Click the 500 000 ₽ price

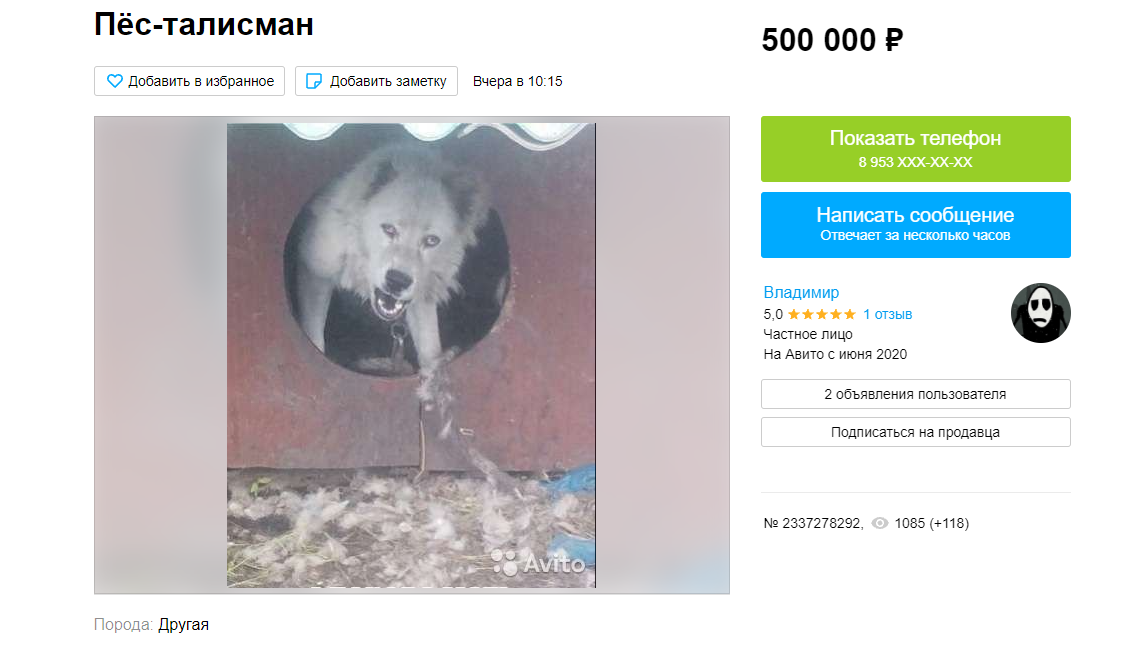(832, 40)
